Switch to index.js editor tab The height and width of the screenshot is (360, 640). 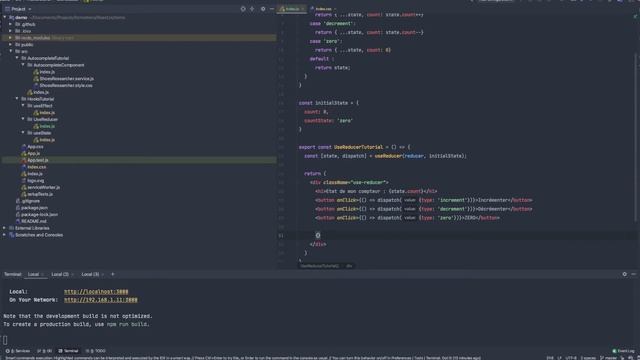click(292, 9)
